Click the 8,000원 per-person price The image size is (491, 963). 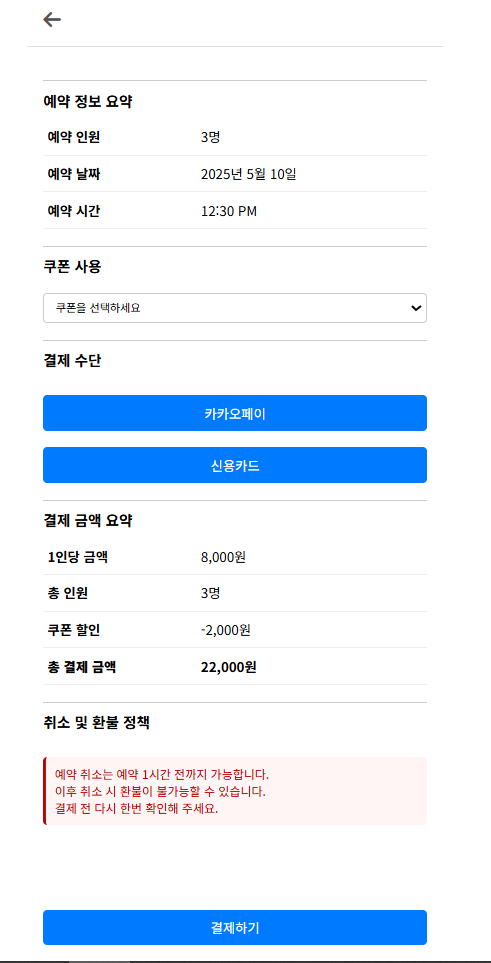[224, 558]
